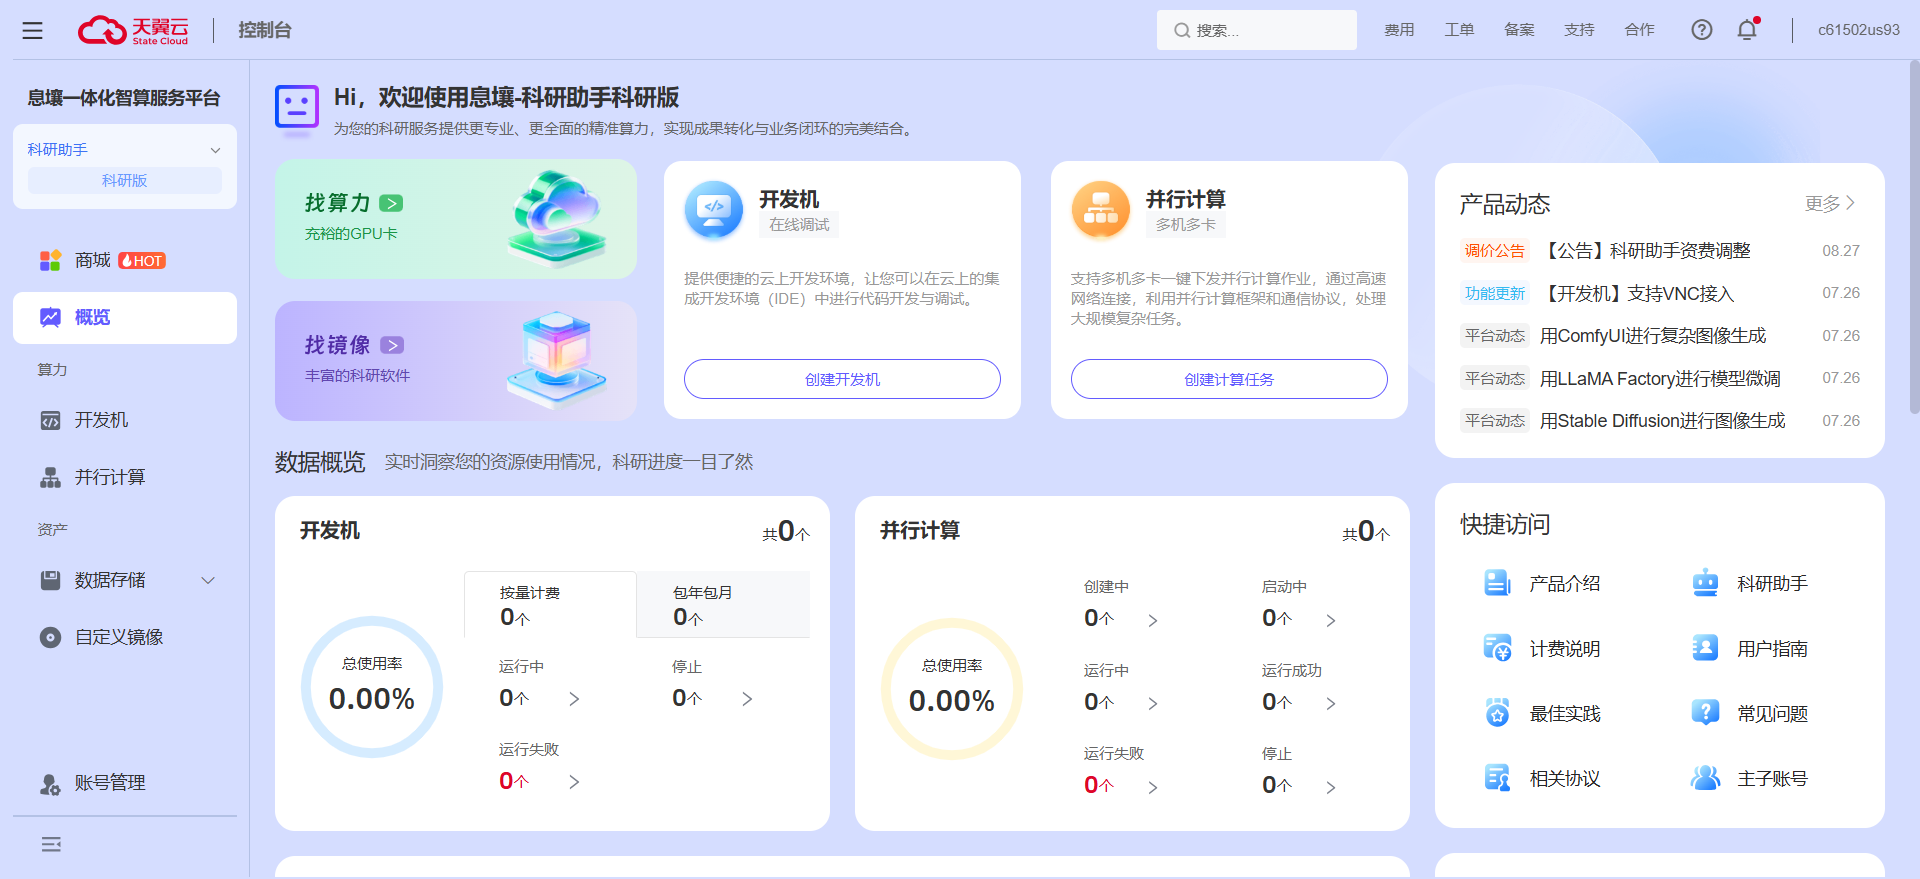Click the 自定义镜像 disc icon

click(x=50, y=637)
